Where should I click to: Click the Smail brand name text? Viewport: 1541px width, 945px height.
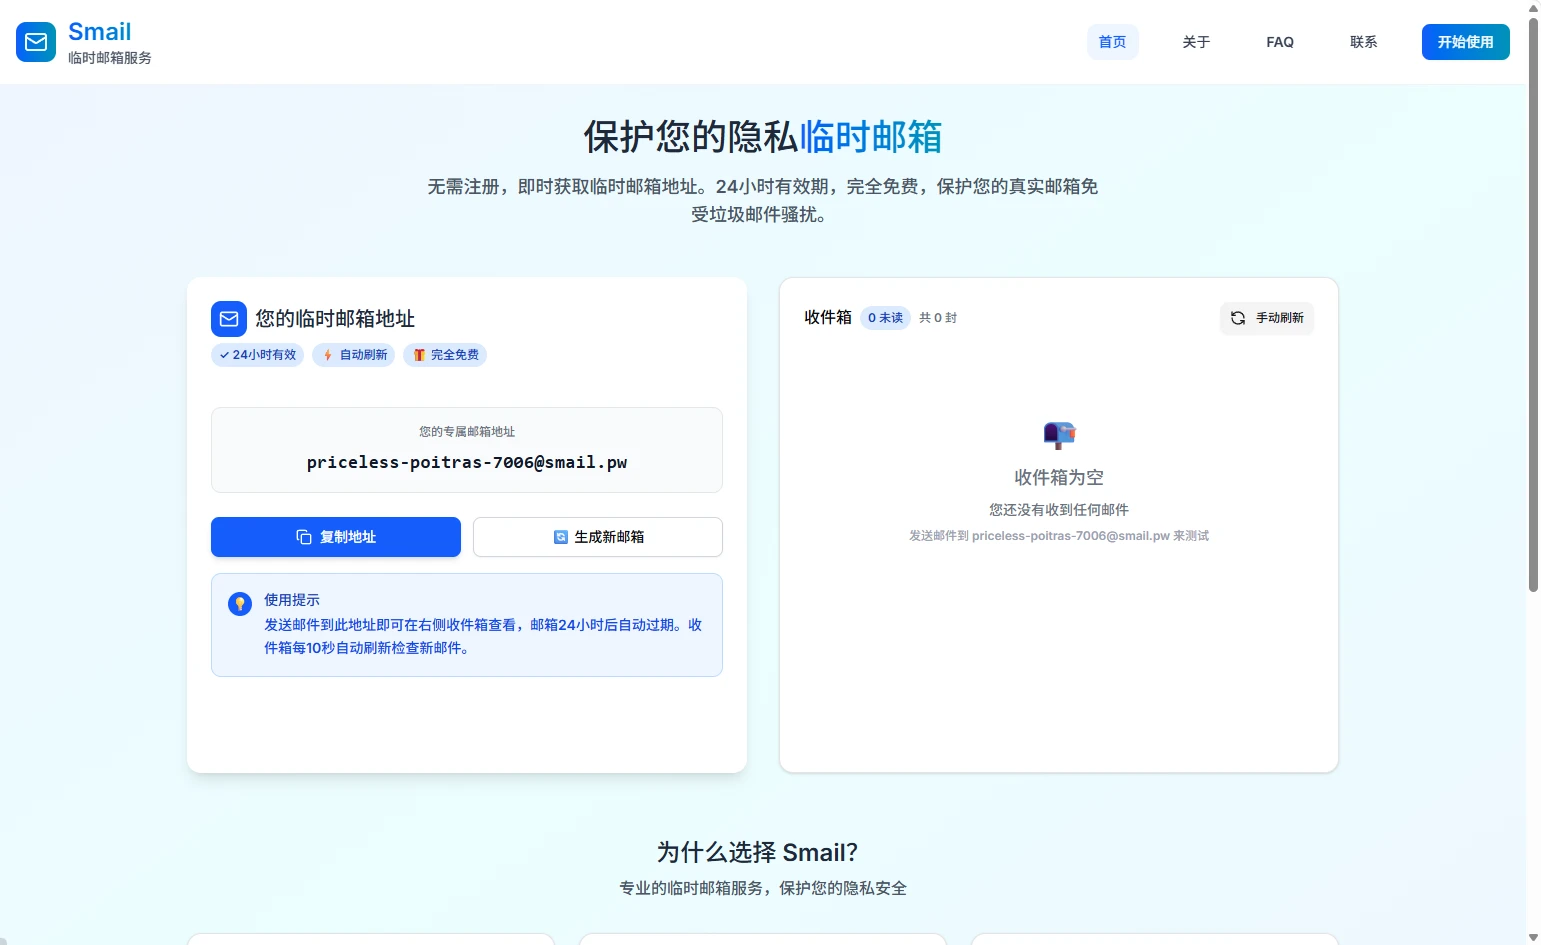pyautogui.click(x=99, y=32)
